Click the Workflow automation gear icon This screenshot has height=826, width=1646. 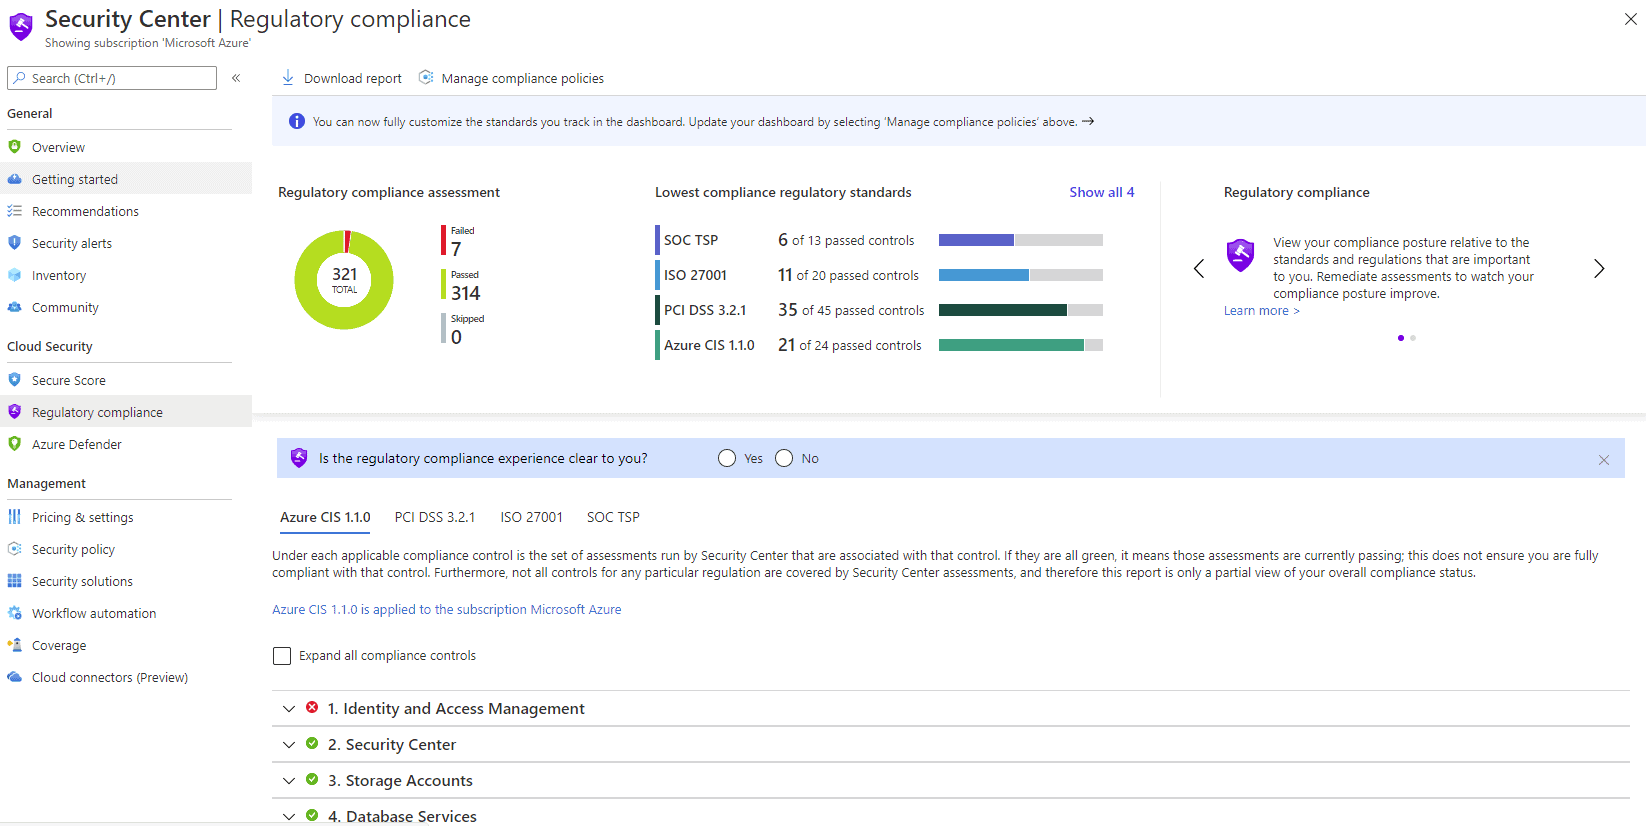pos(14,613)
